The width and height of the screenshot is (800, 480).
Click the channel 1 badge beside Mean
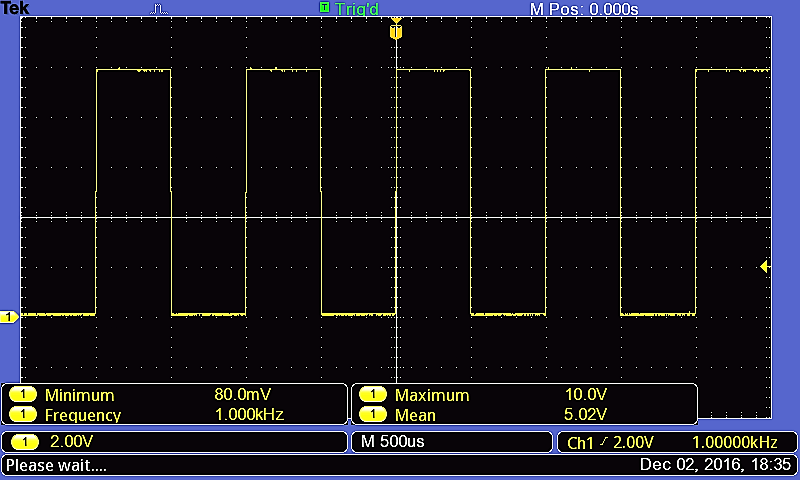[372, 414]
